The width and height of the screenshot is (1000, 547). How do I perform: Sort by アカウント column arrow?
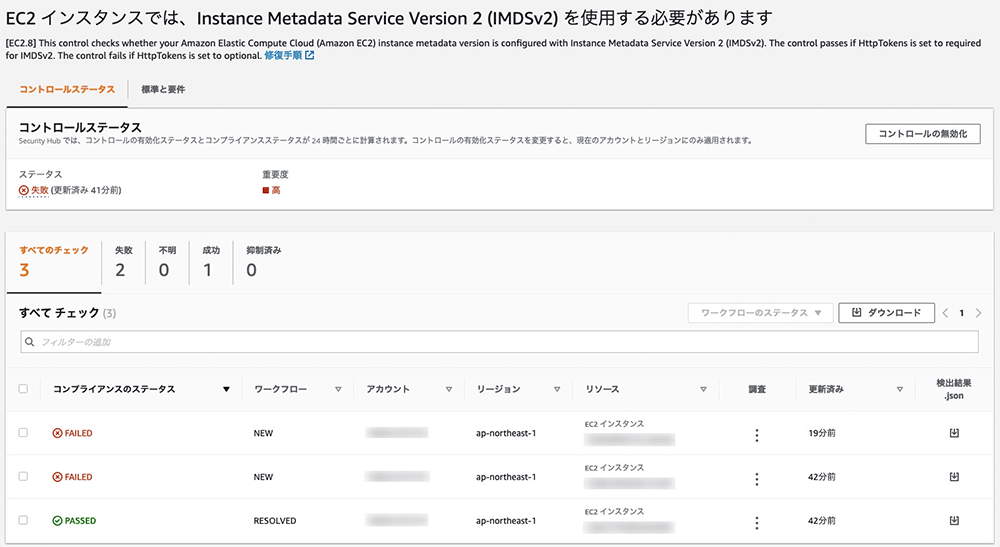click(449, 389)
